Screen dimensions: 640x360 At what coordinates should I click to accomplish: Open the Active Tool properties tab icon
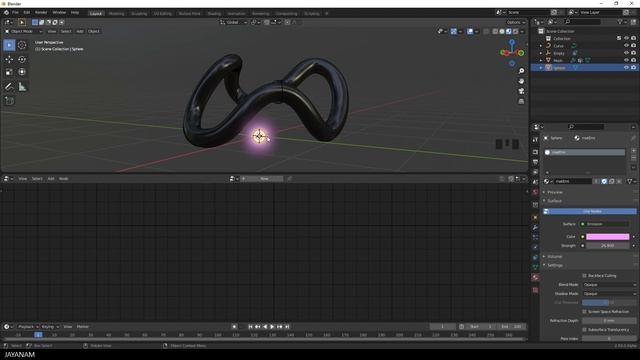(536, 140)
